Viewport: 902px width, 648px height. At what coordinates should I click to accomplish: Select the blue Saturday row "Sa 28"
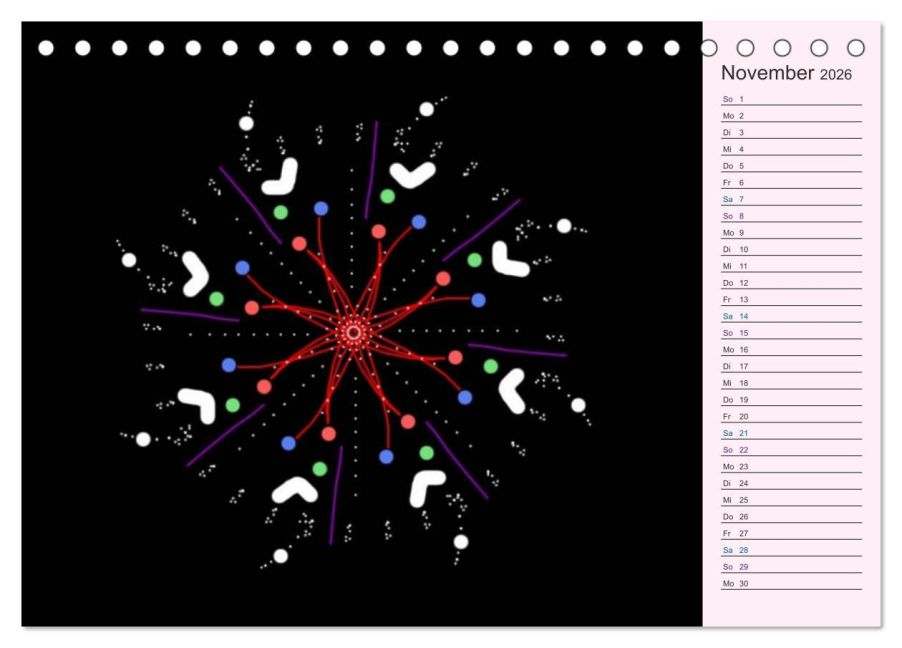[792, 550]
